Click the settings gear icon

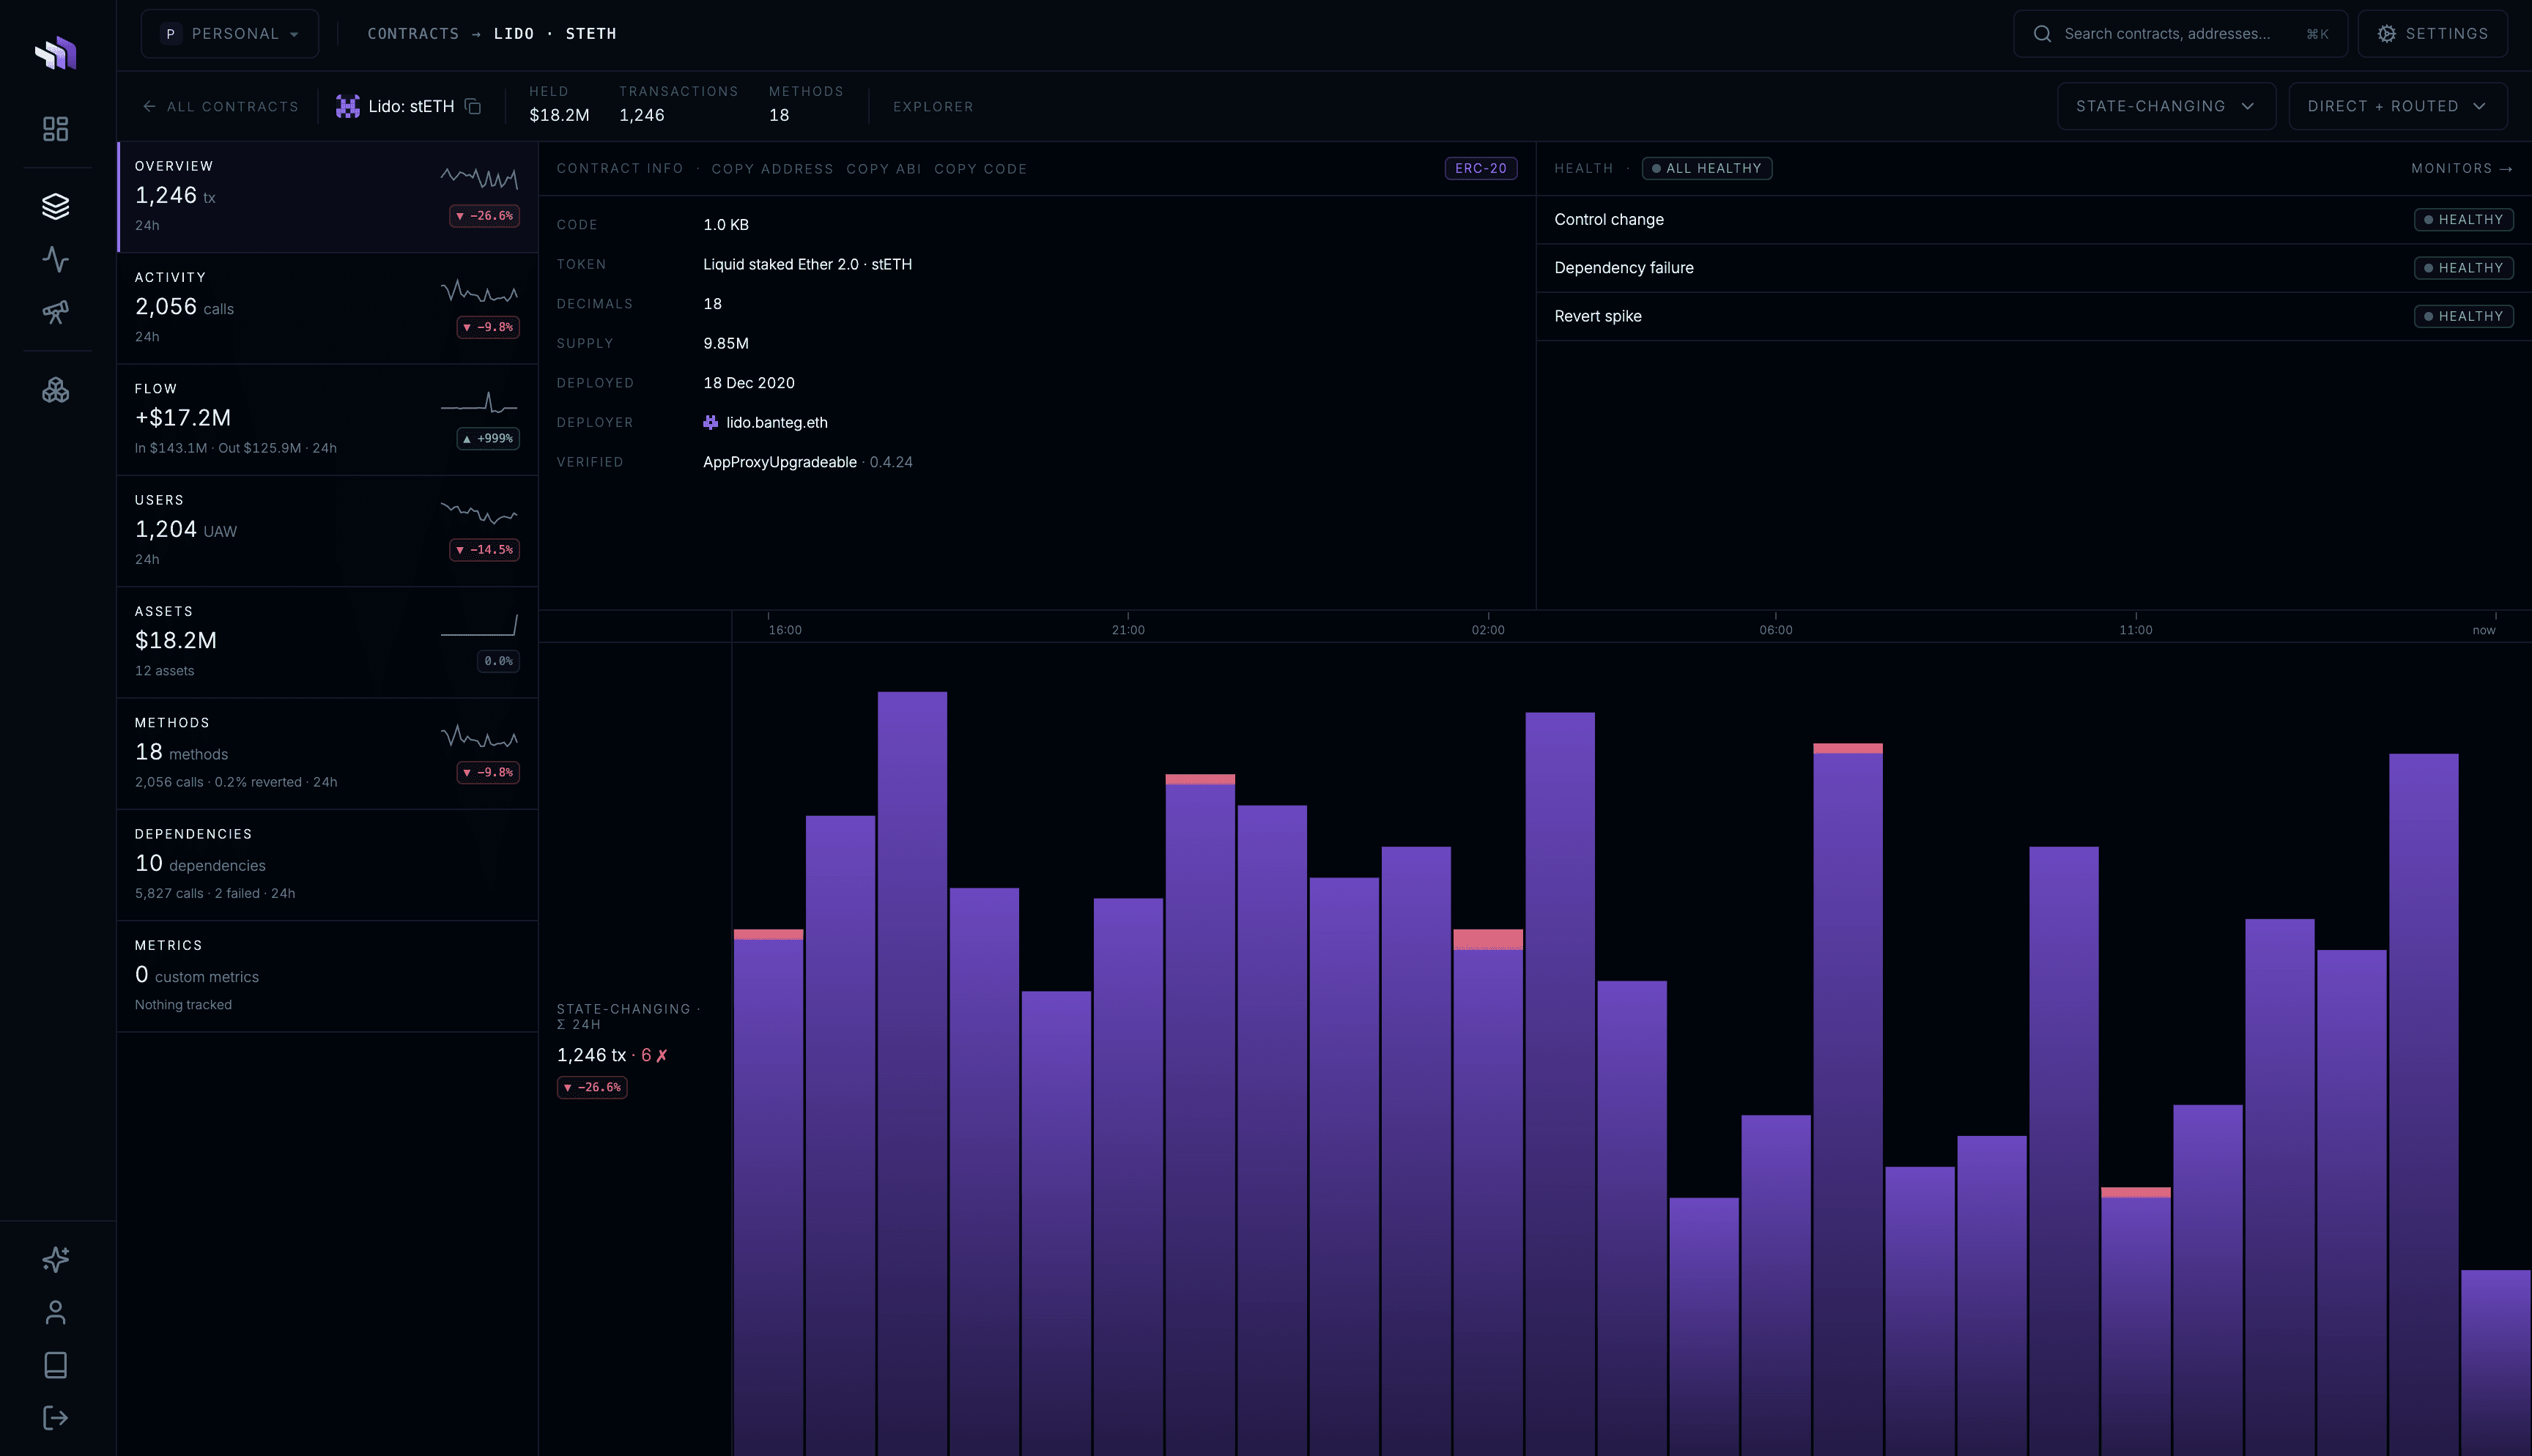[x=2387, y=34]
